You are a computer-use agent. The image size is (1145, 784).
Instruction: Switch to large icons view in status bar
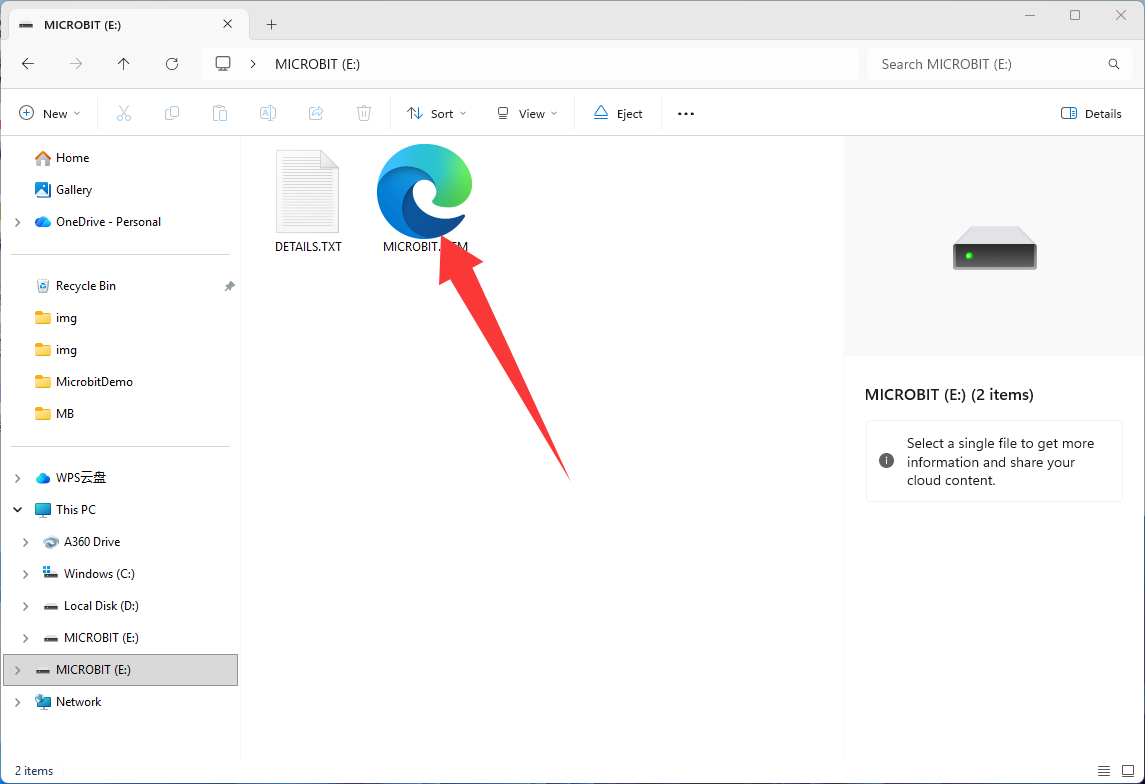pos(1127,771)
